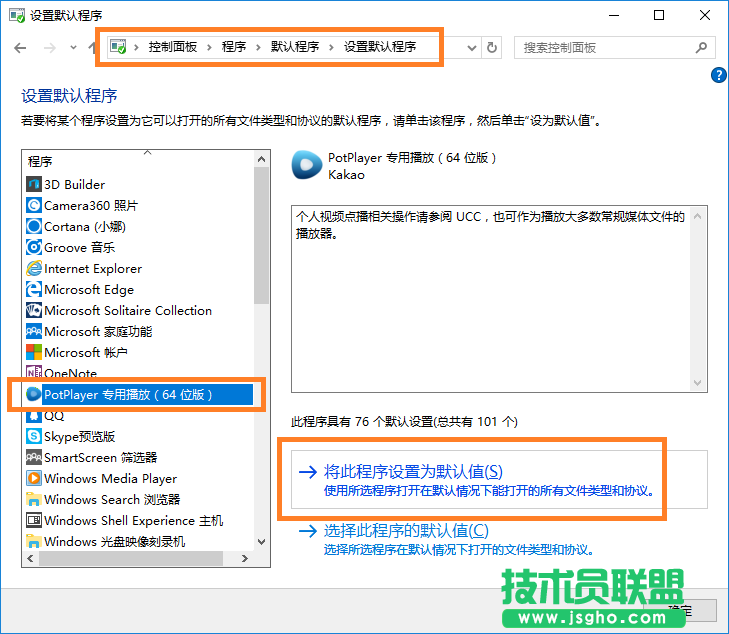Image resolution: width=729 pixels, height=634 pixels.
Task: Click the Microsoft Solitaire Collection icon
Action: 33,310
